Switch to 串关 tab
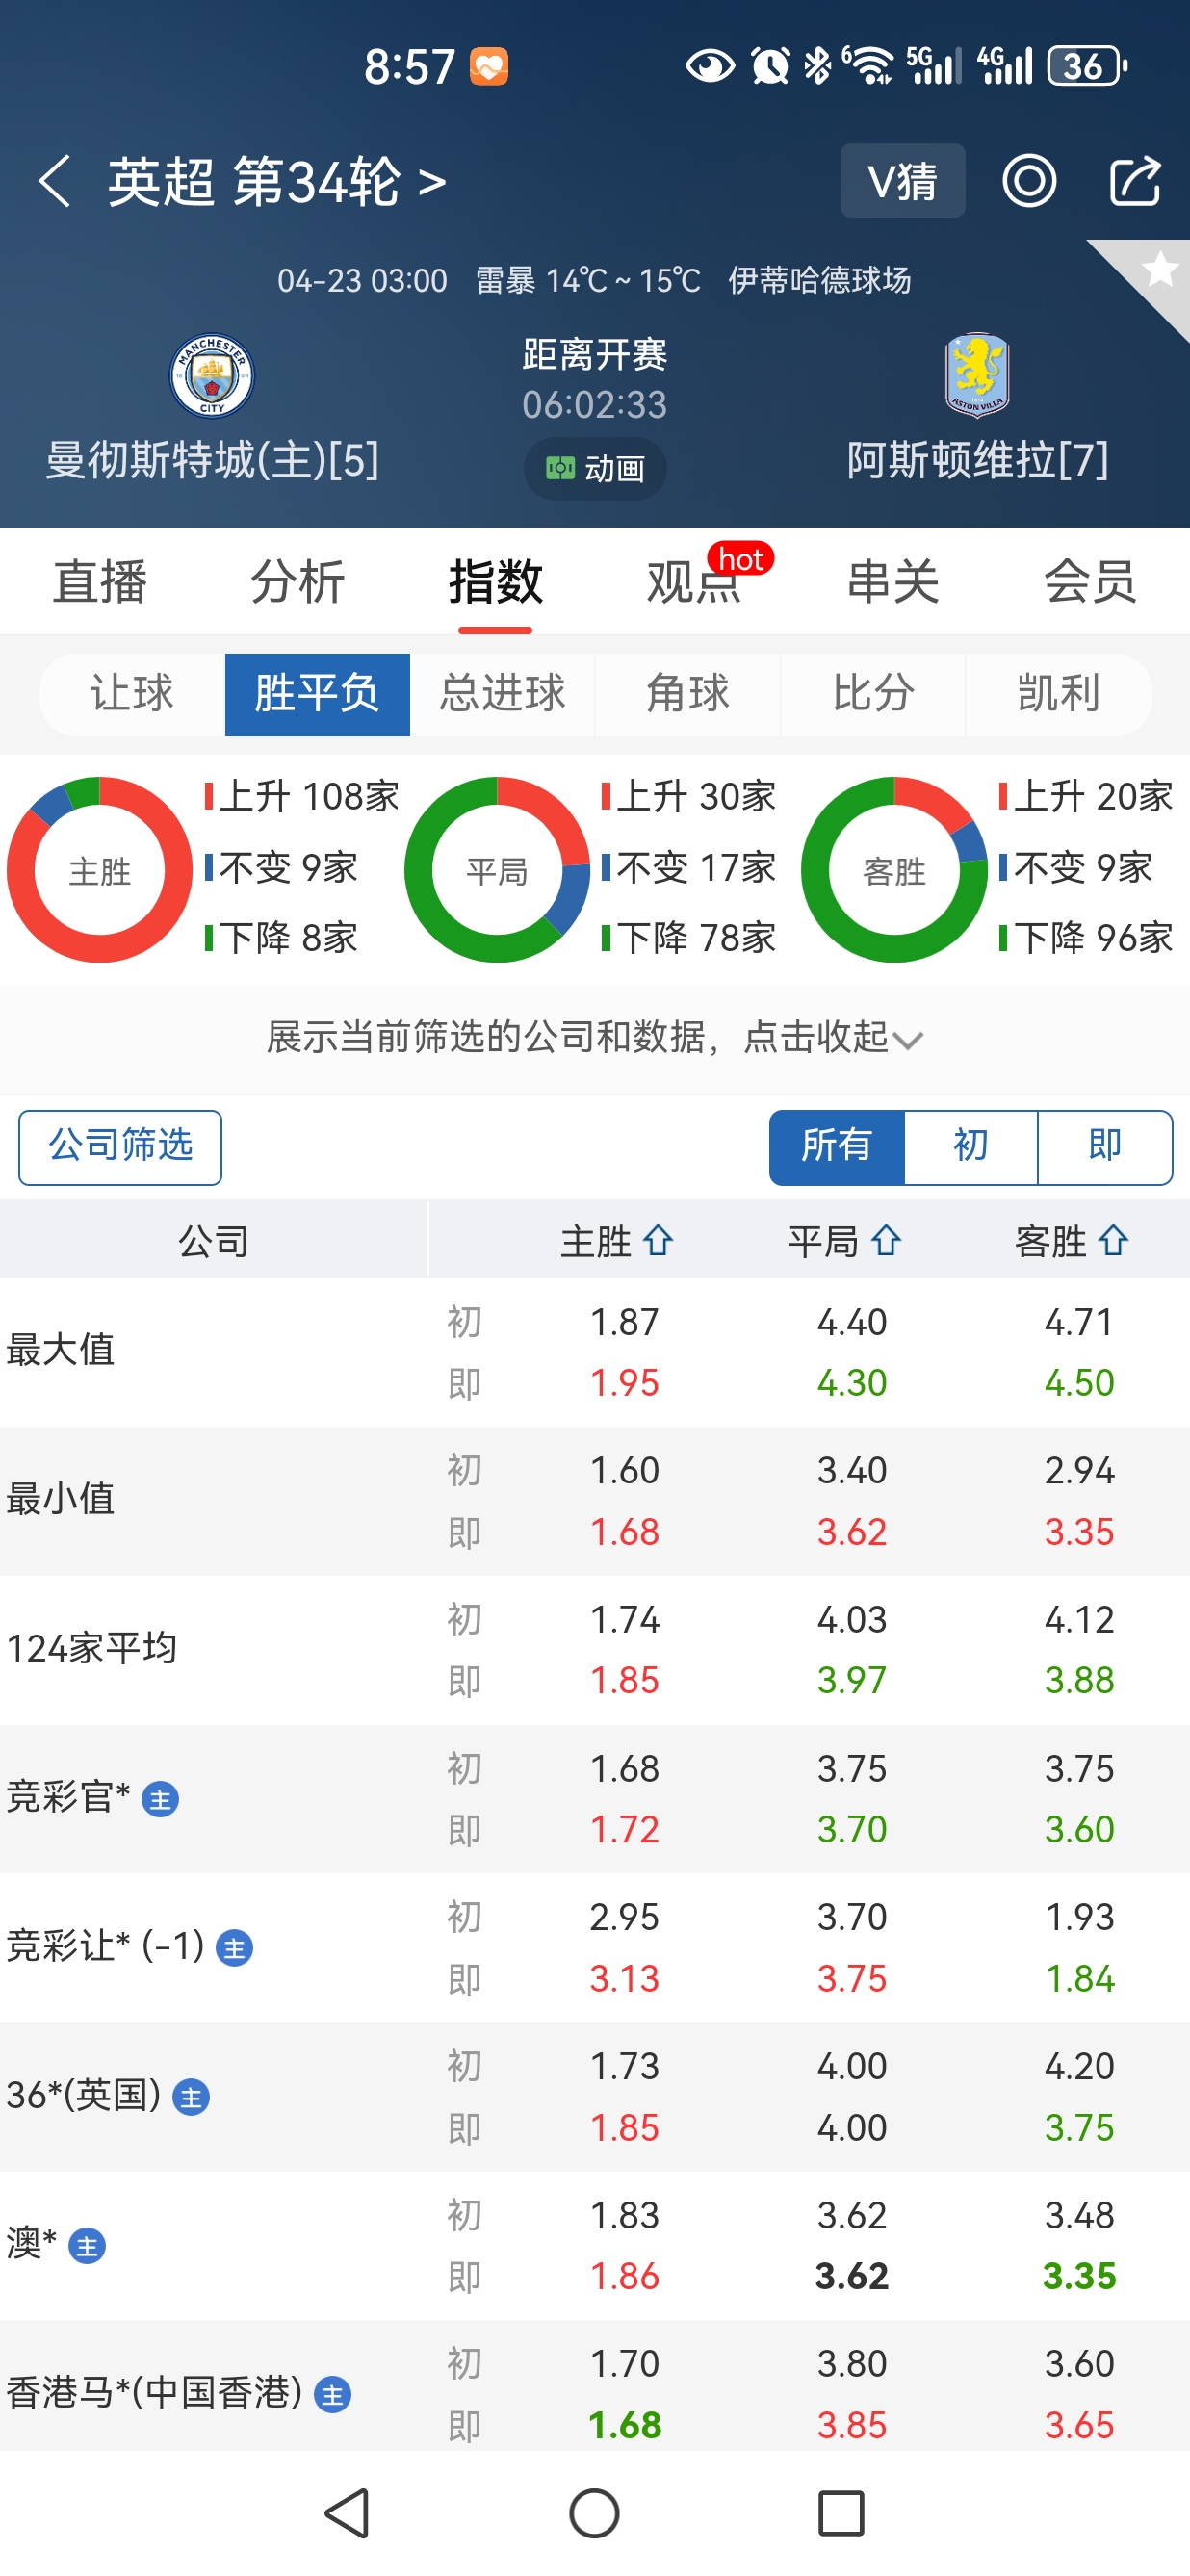The image size is (1190, 2576). click(x=893, y=582)
